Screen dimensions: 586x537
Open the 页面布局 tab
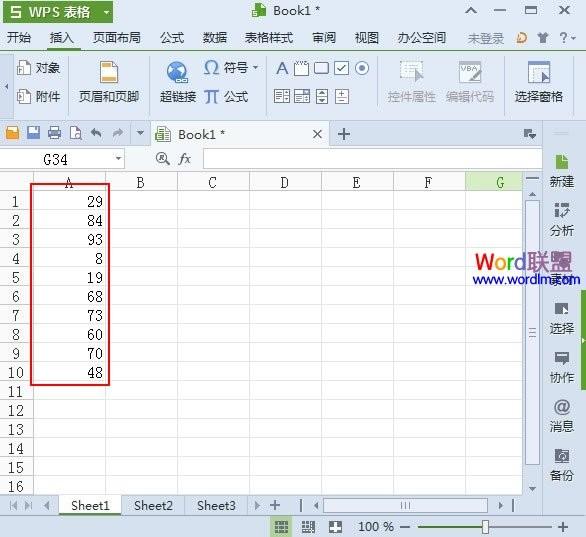117,37
